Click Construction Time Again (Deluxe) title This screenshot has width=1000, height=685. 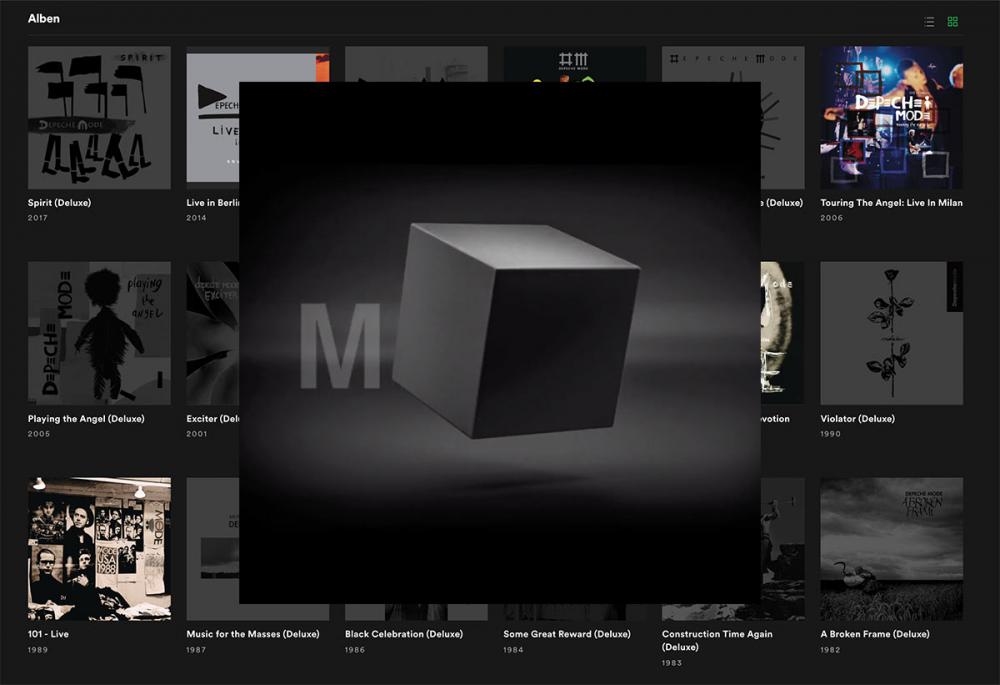[717, 640]
